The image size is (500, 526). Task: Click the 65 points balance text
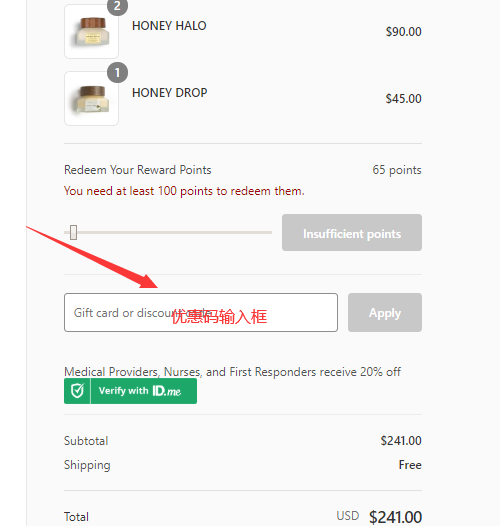point(397,170)
